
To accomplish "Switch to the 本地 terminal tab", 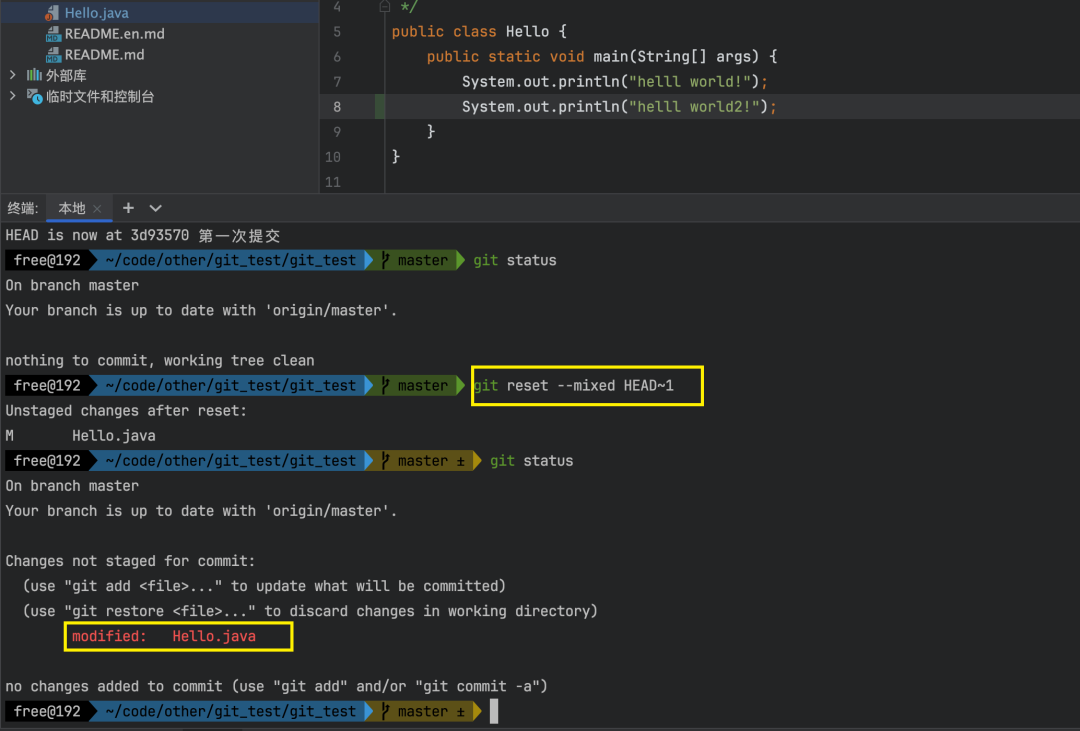I will (72, 208).
